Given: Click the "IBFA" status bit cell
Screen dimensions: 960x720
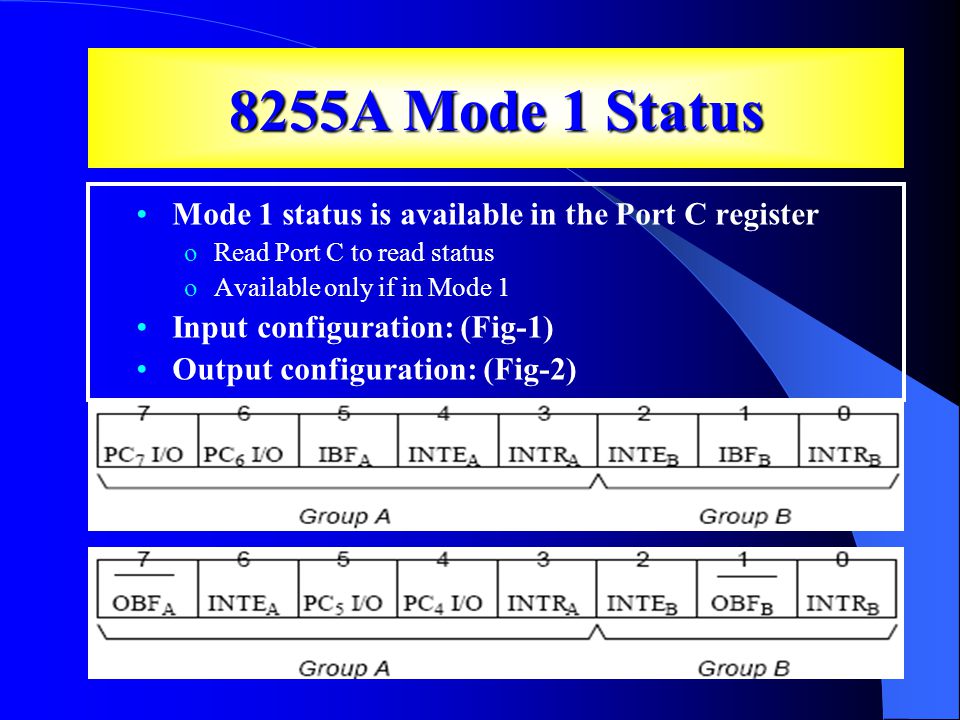Looking at the screenshot, I should (x=348, y=441).
